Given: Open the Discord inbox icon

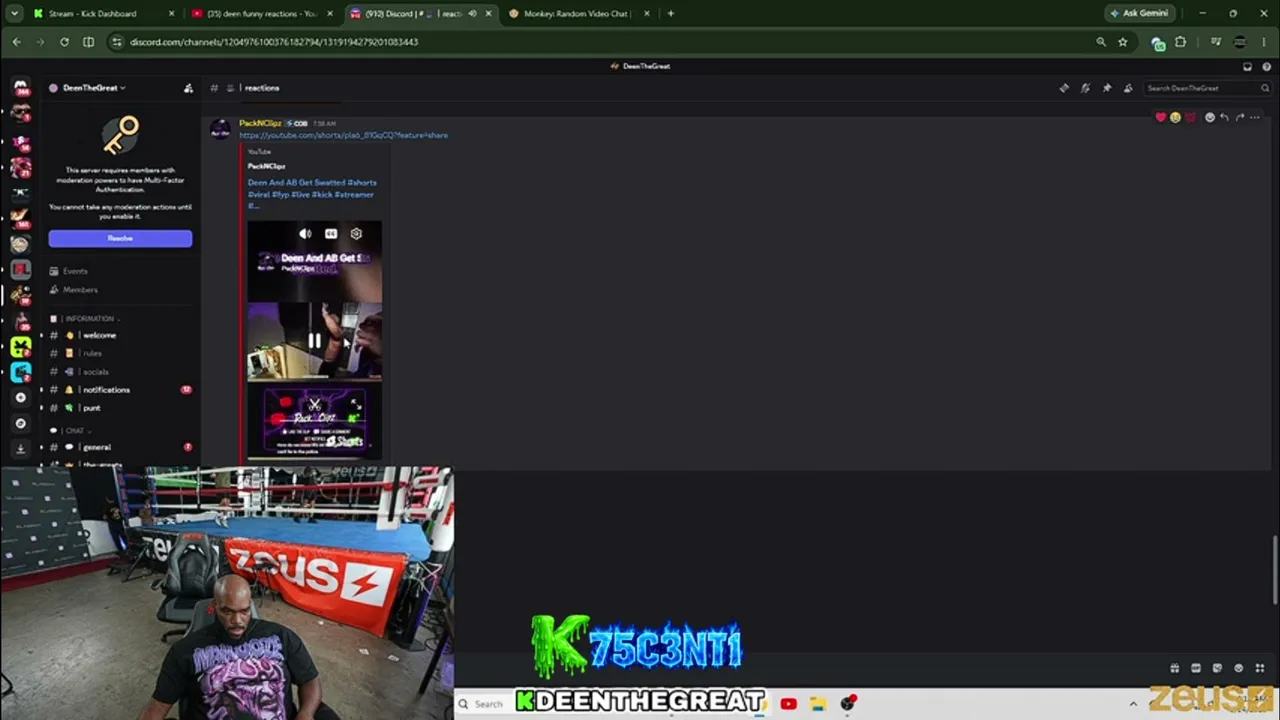Looking at the screenshot, I should [x=1247, y=66].
